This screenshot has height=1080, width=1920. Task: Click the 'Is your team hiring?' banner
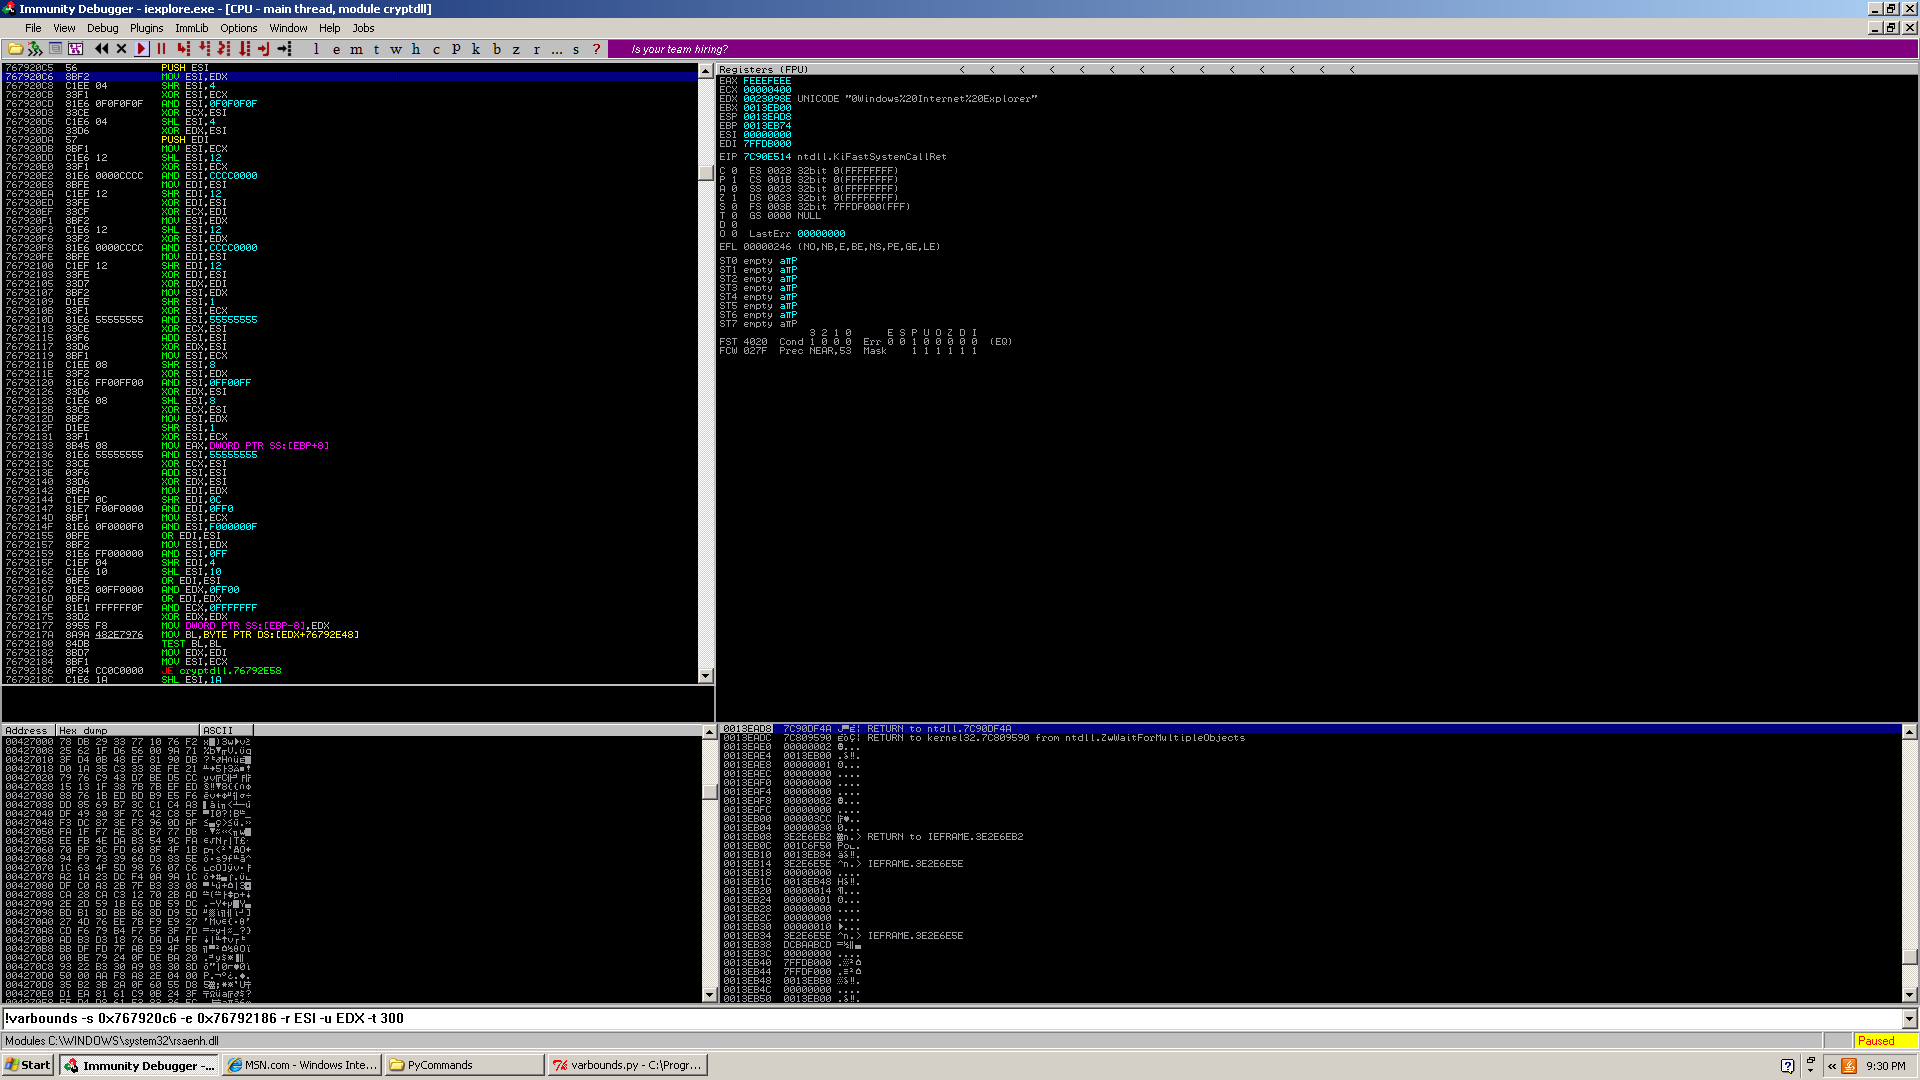click(679, 49)
